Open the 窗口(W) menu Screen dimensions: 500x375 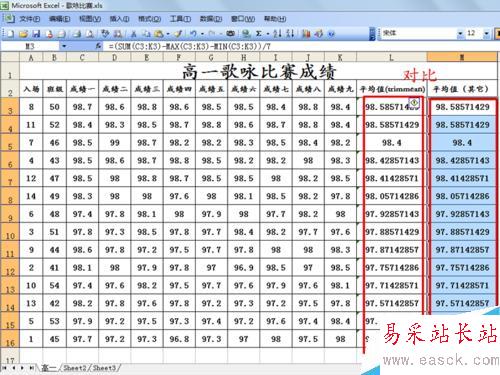point(243,19)
